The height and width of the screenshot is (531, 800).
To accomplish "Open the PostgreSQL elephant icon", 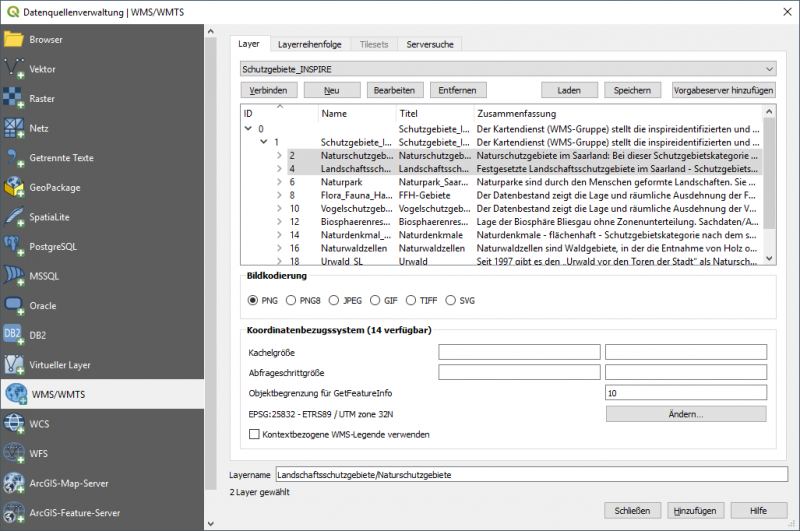I will (x=14, y=246).
